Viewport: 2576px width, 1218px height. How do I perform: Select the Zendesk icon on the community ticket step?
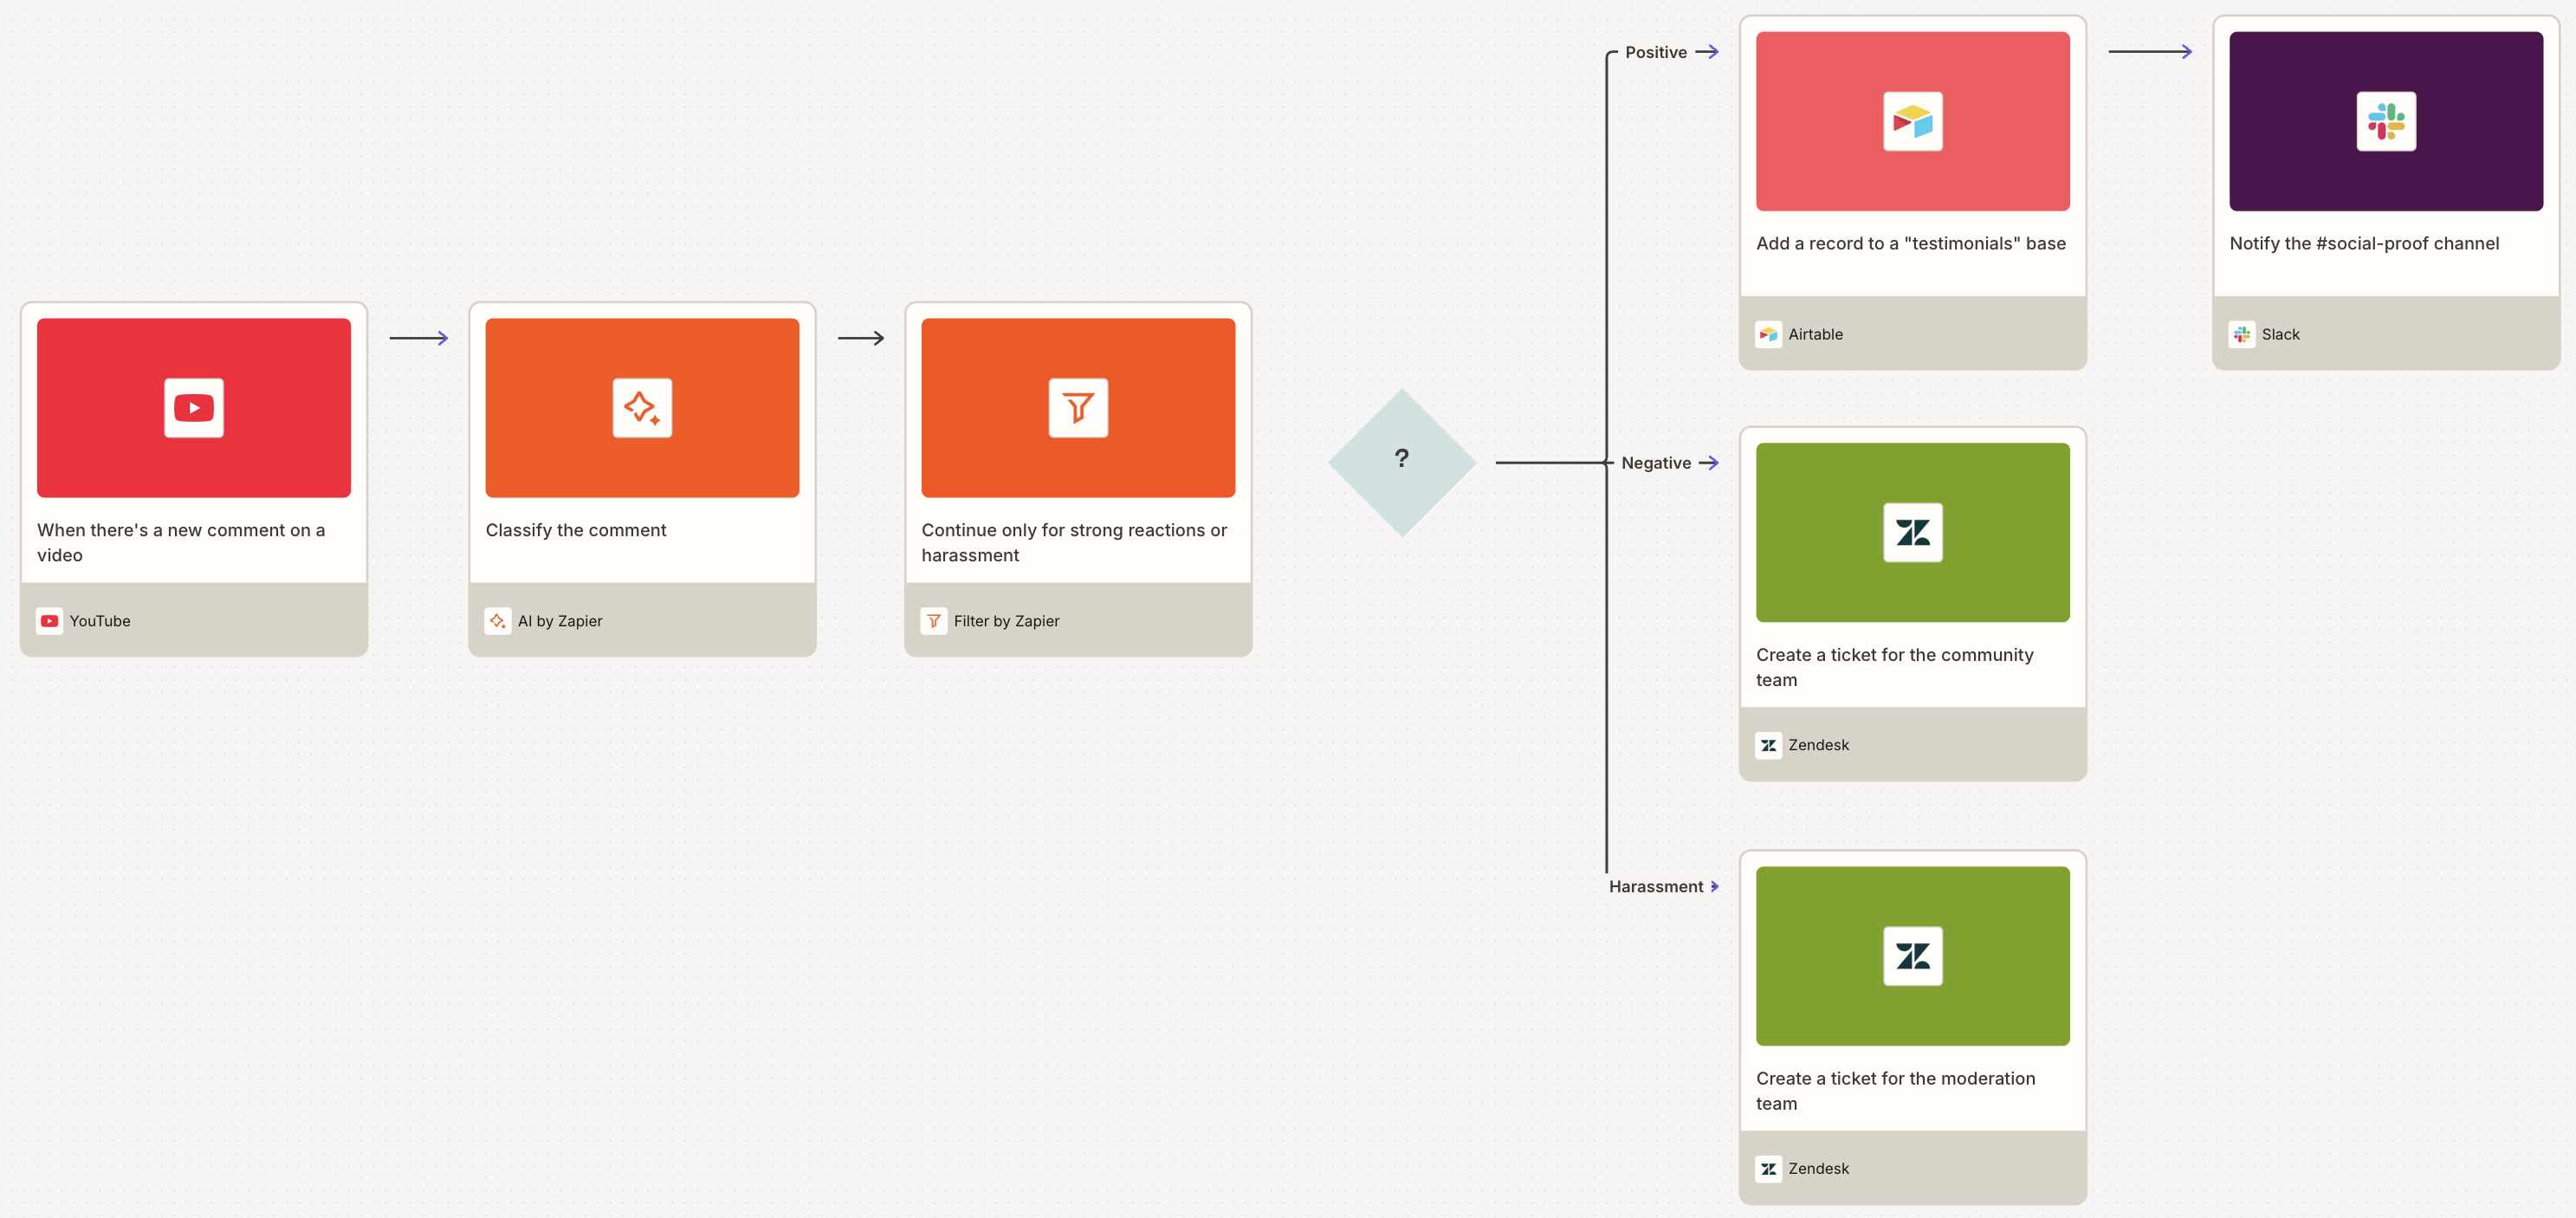tap(1913, 532)
